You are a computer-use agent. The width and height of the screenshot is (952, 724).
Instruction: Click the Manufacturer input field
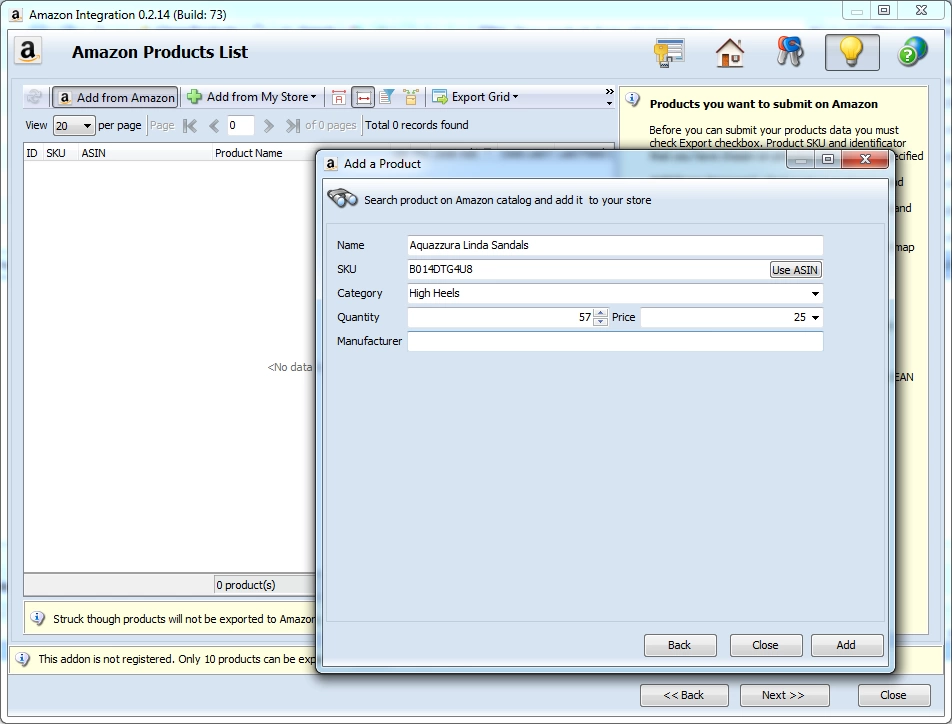[x=615, y=341]
